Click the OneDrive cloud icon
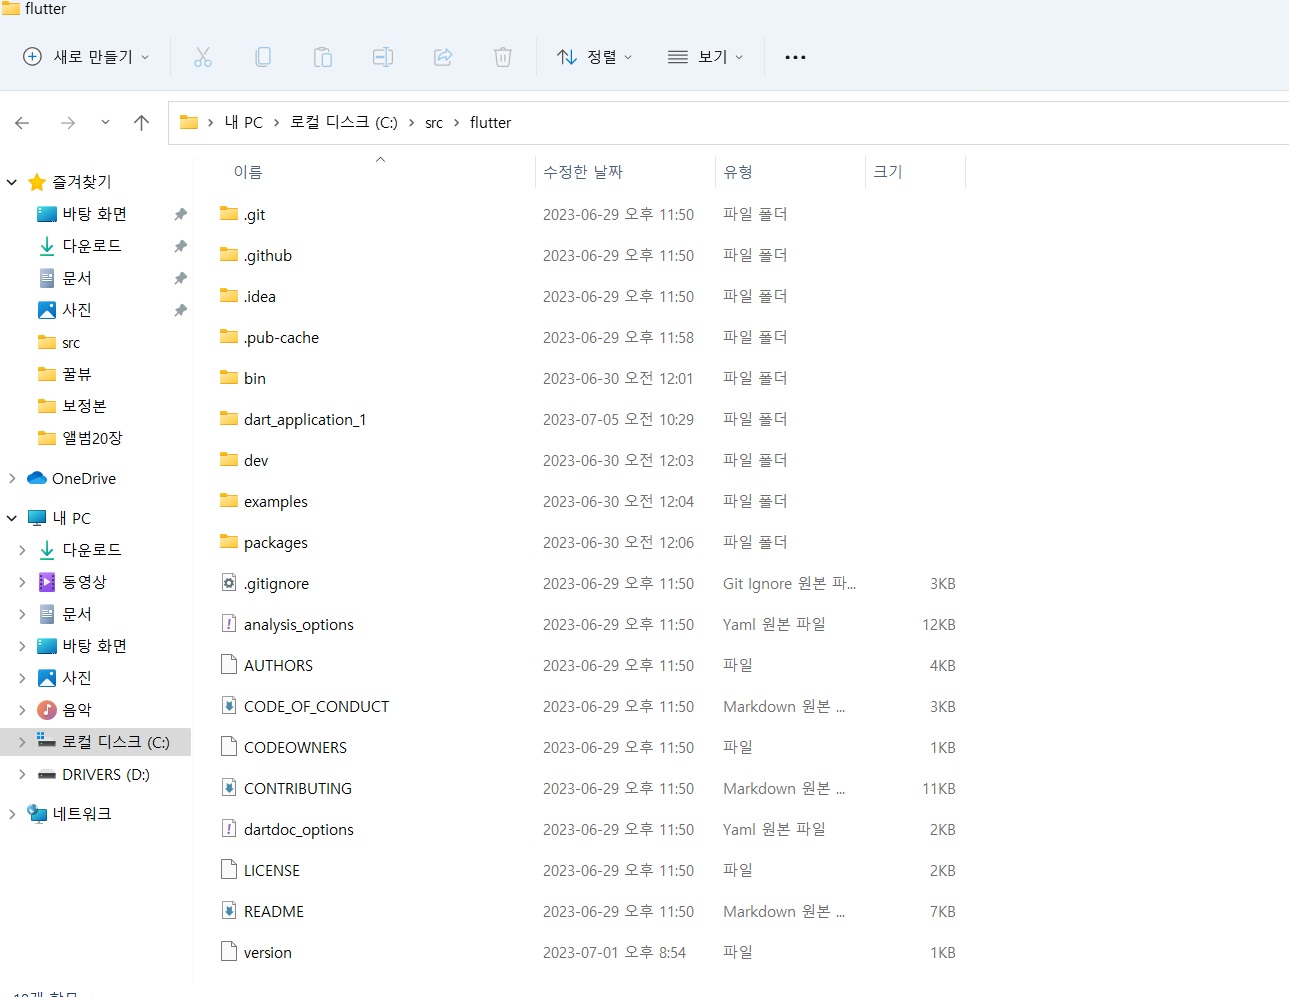This screenshot has width=1289, height=997. [37, 478]
